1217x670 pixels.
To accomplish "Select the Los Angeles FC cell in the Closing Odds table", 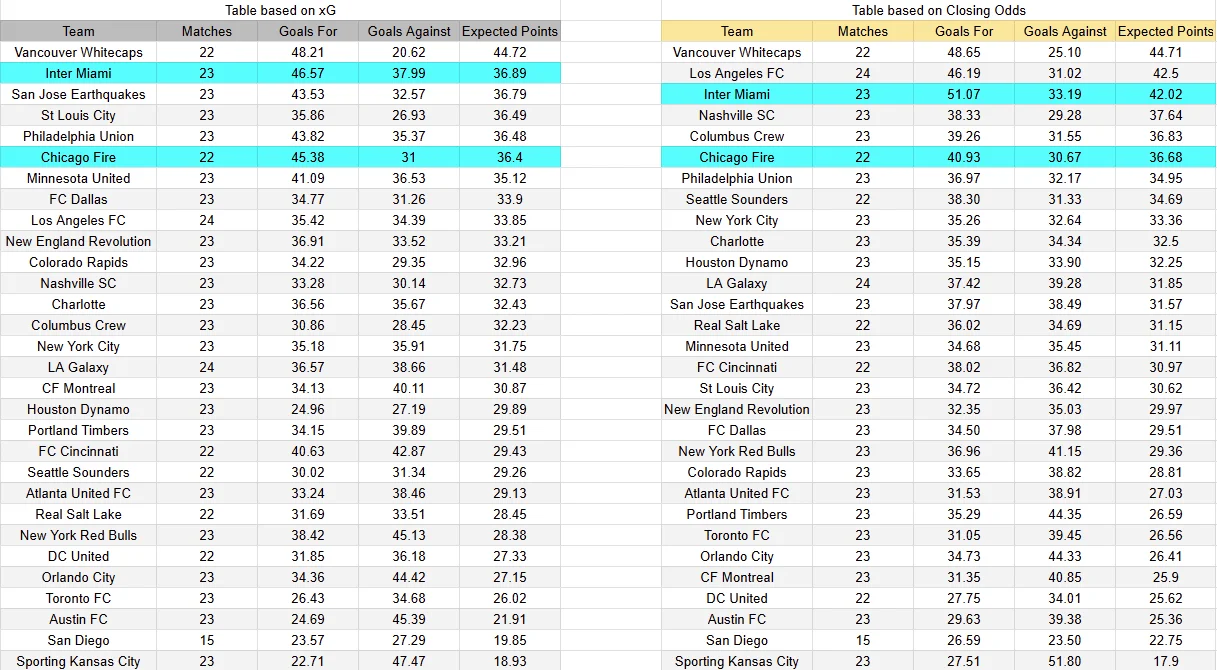I will click(736, 73).
